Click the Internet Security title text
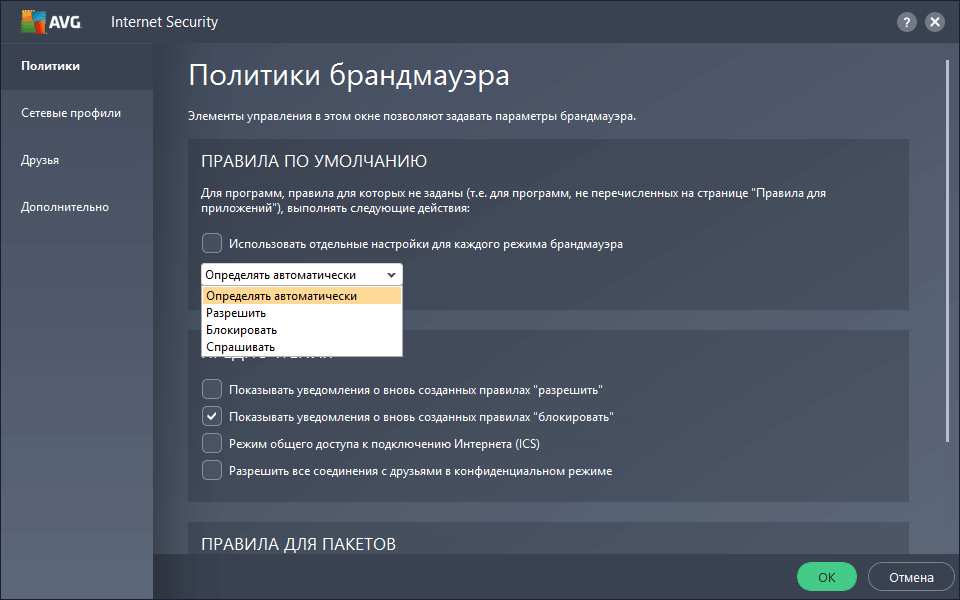960x600 pixels. coord(164,22)
